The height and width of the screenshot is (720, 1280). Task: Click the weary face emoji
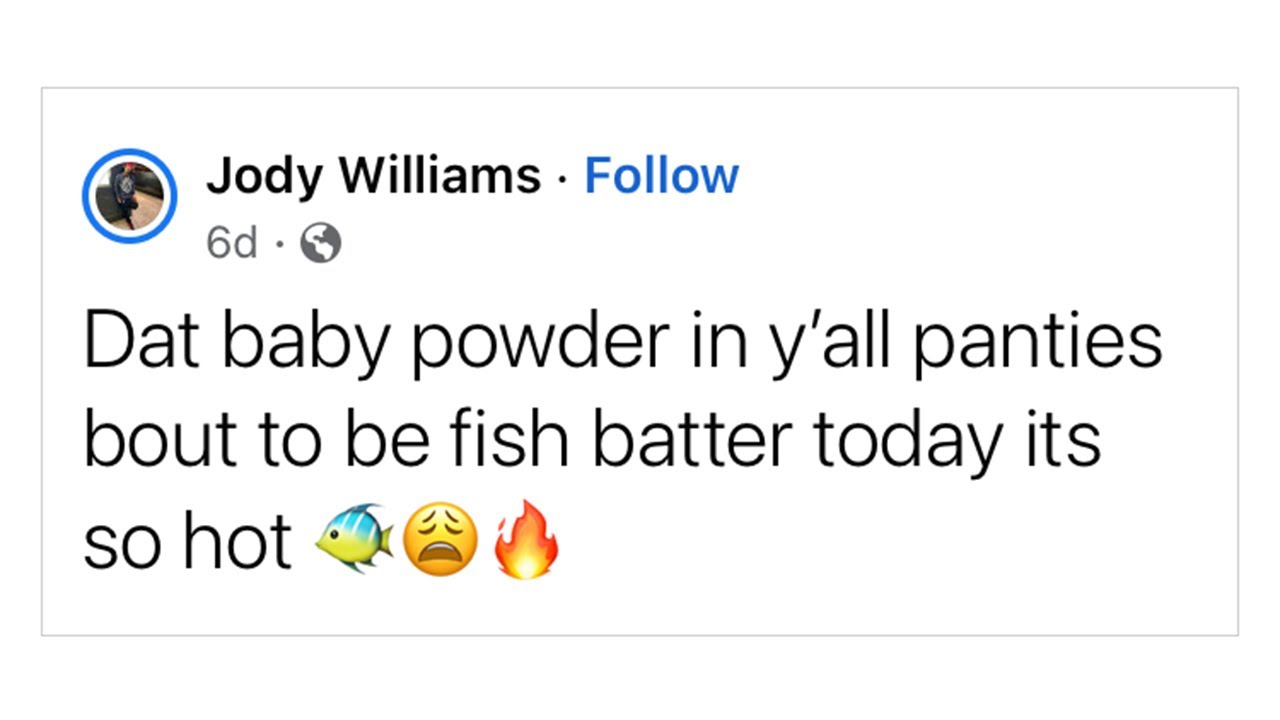440,541
